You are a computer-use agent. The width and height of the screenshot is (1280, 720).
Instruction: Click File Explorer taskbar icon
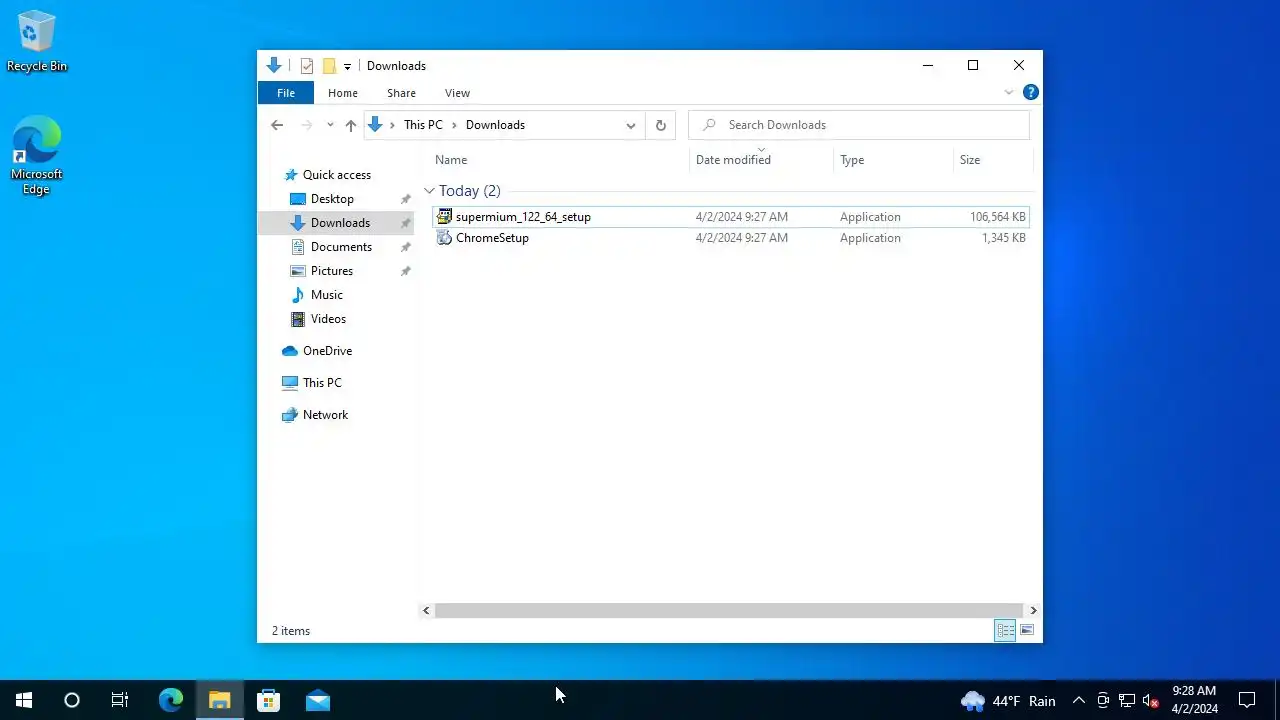pos(220,700)
